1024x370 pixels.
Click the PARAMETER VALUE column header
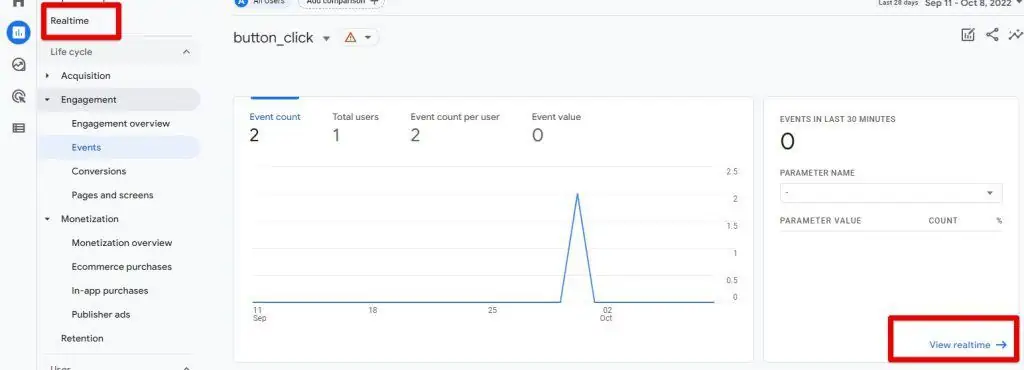pyautogui.click(x=820, y=221)
